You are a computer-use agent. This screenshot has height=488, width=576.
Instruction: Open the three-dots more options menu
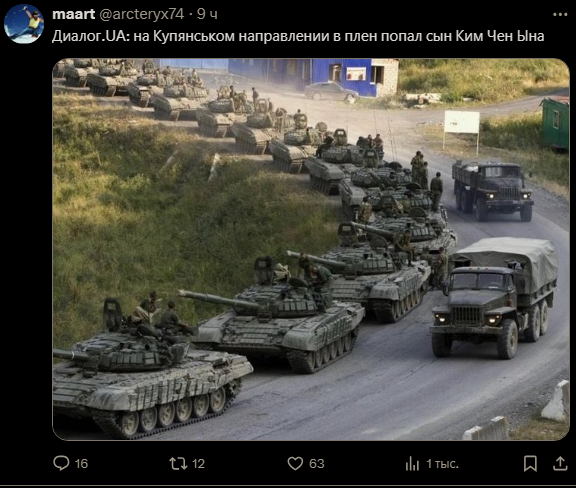pos(560,14)
